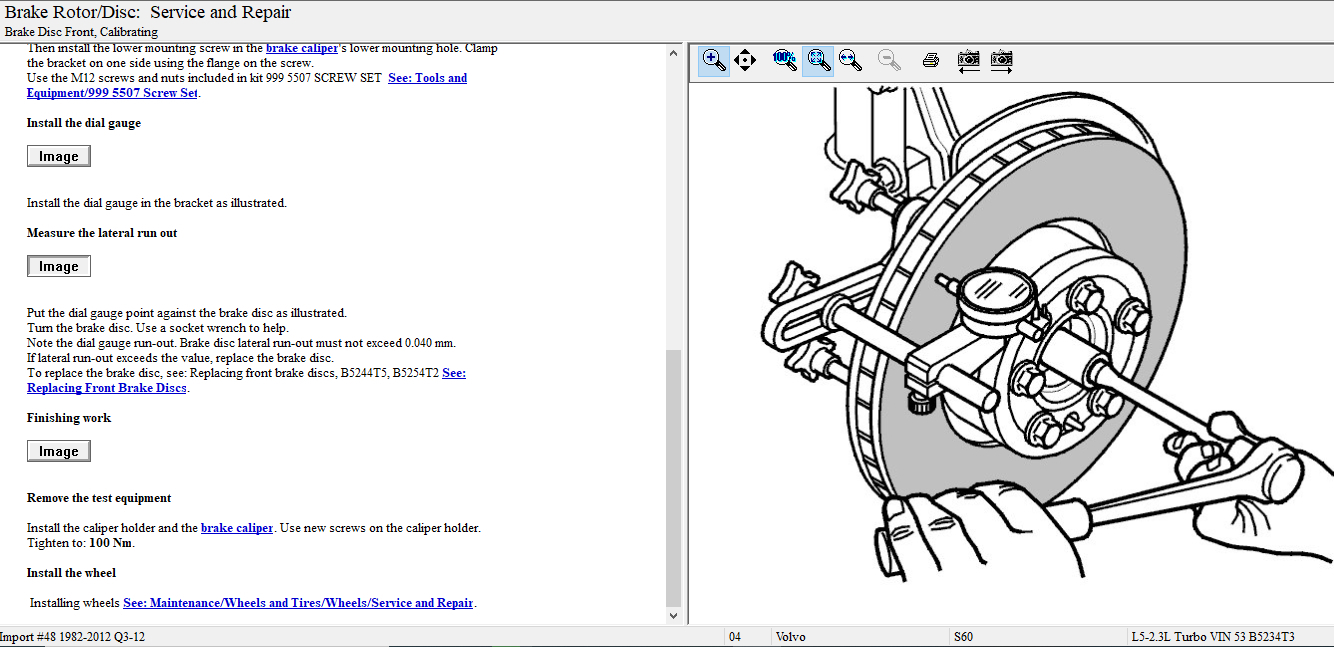1334x647 pixels.
Task: Open the Wheels Service and Repair link
Action: point(298,603)
